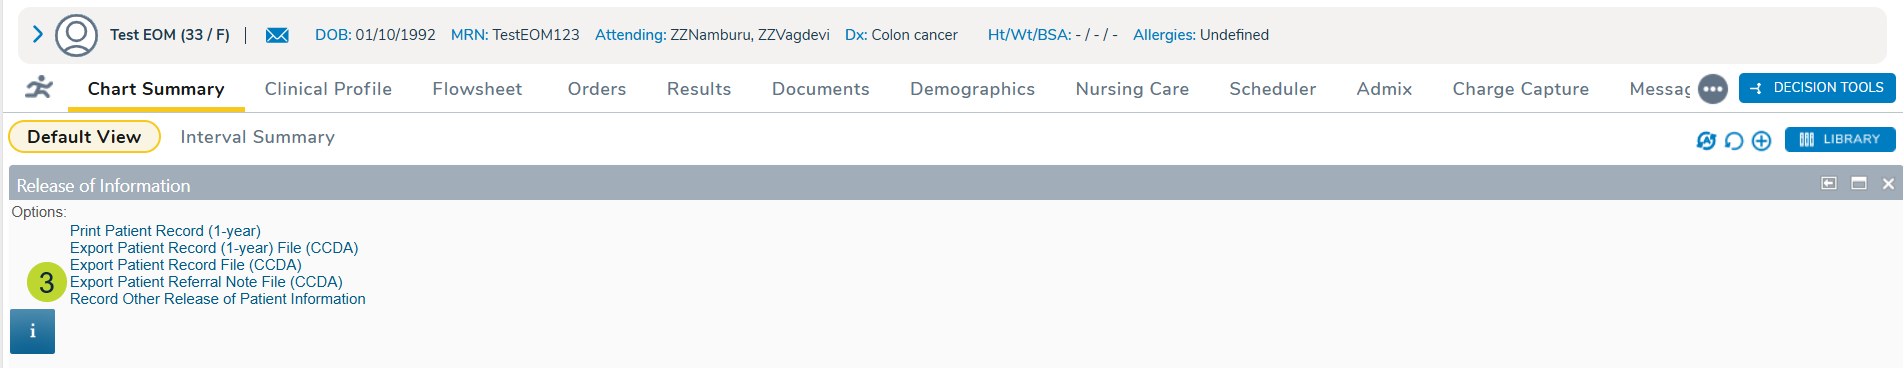
Task: Click Print Patient Record (1-year) link
Action: tap(165, 231)
